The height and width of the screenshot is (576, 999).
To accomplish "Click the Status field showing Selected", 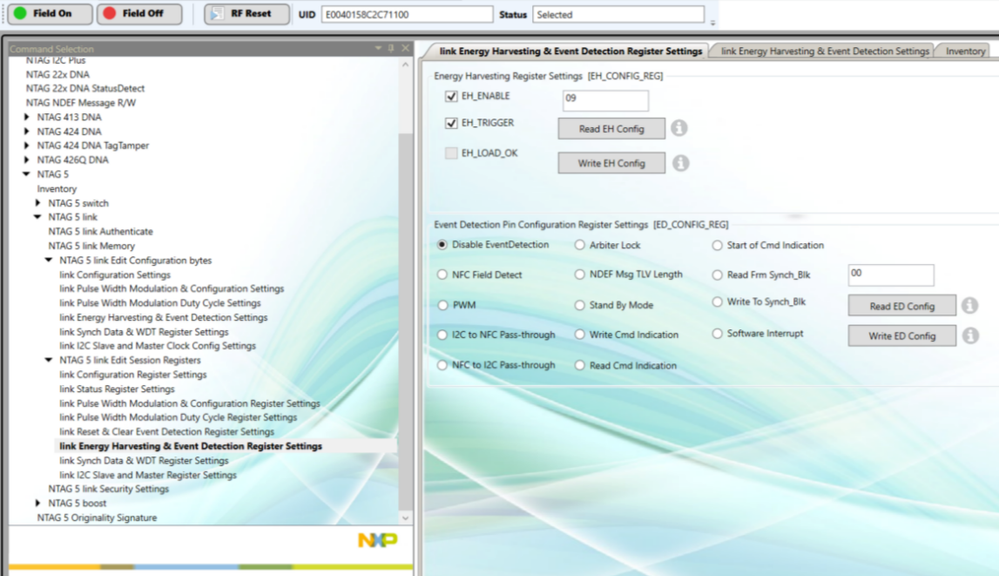I will click(x=619, y=14).
